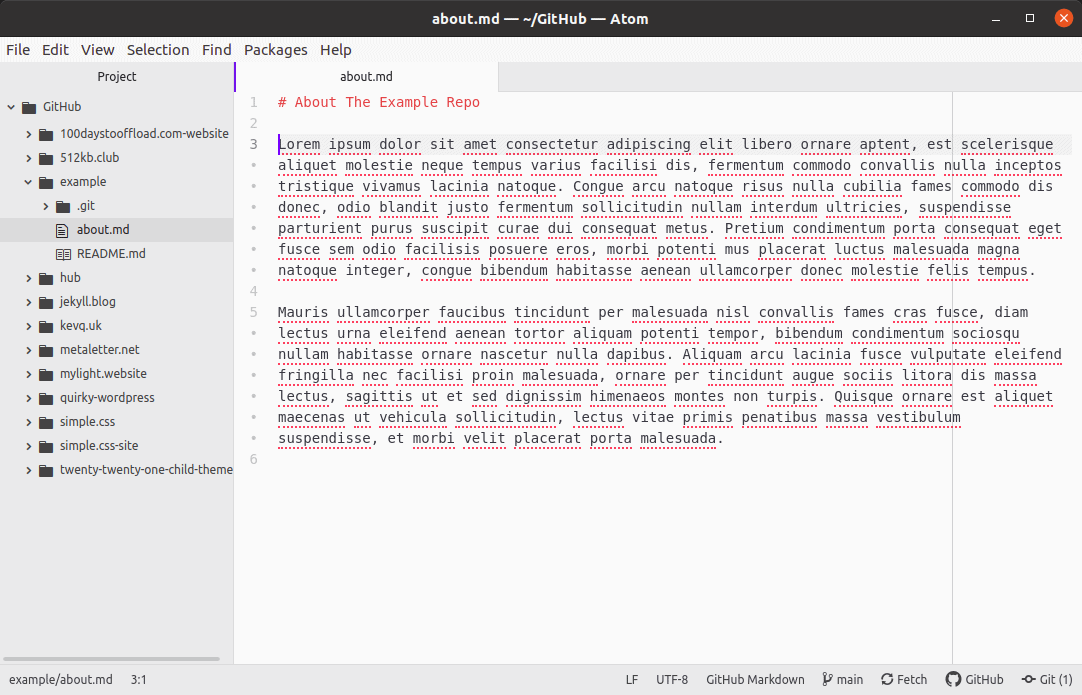
Task: Click the UTF-8 encoding indicator
Action: click(672, 679)
